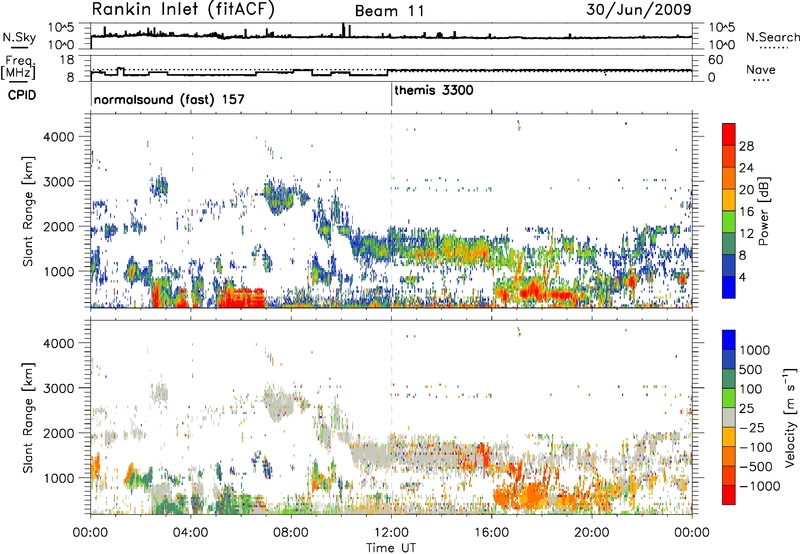Click the 'Power [dB]' colorbar title

point(763,211)
